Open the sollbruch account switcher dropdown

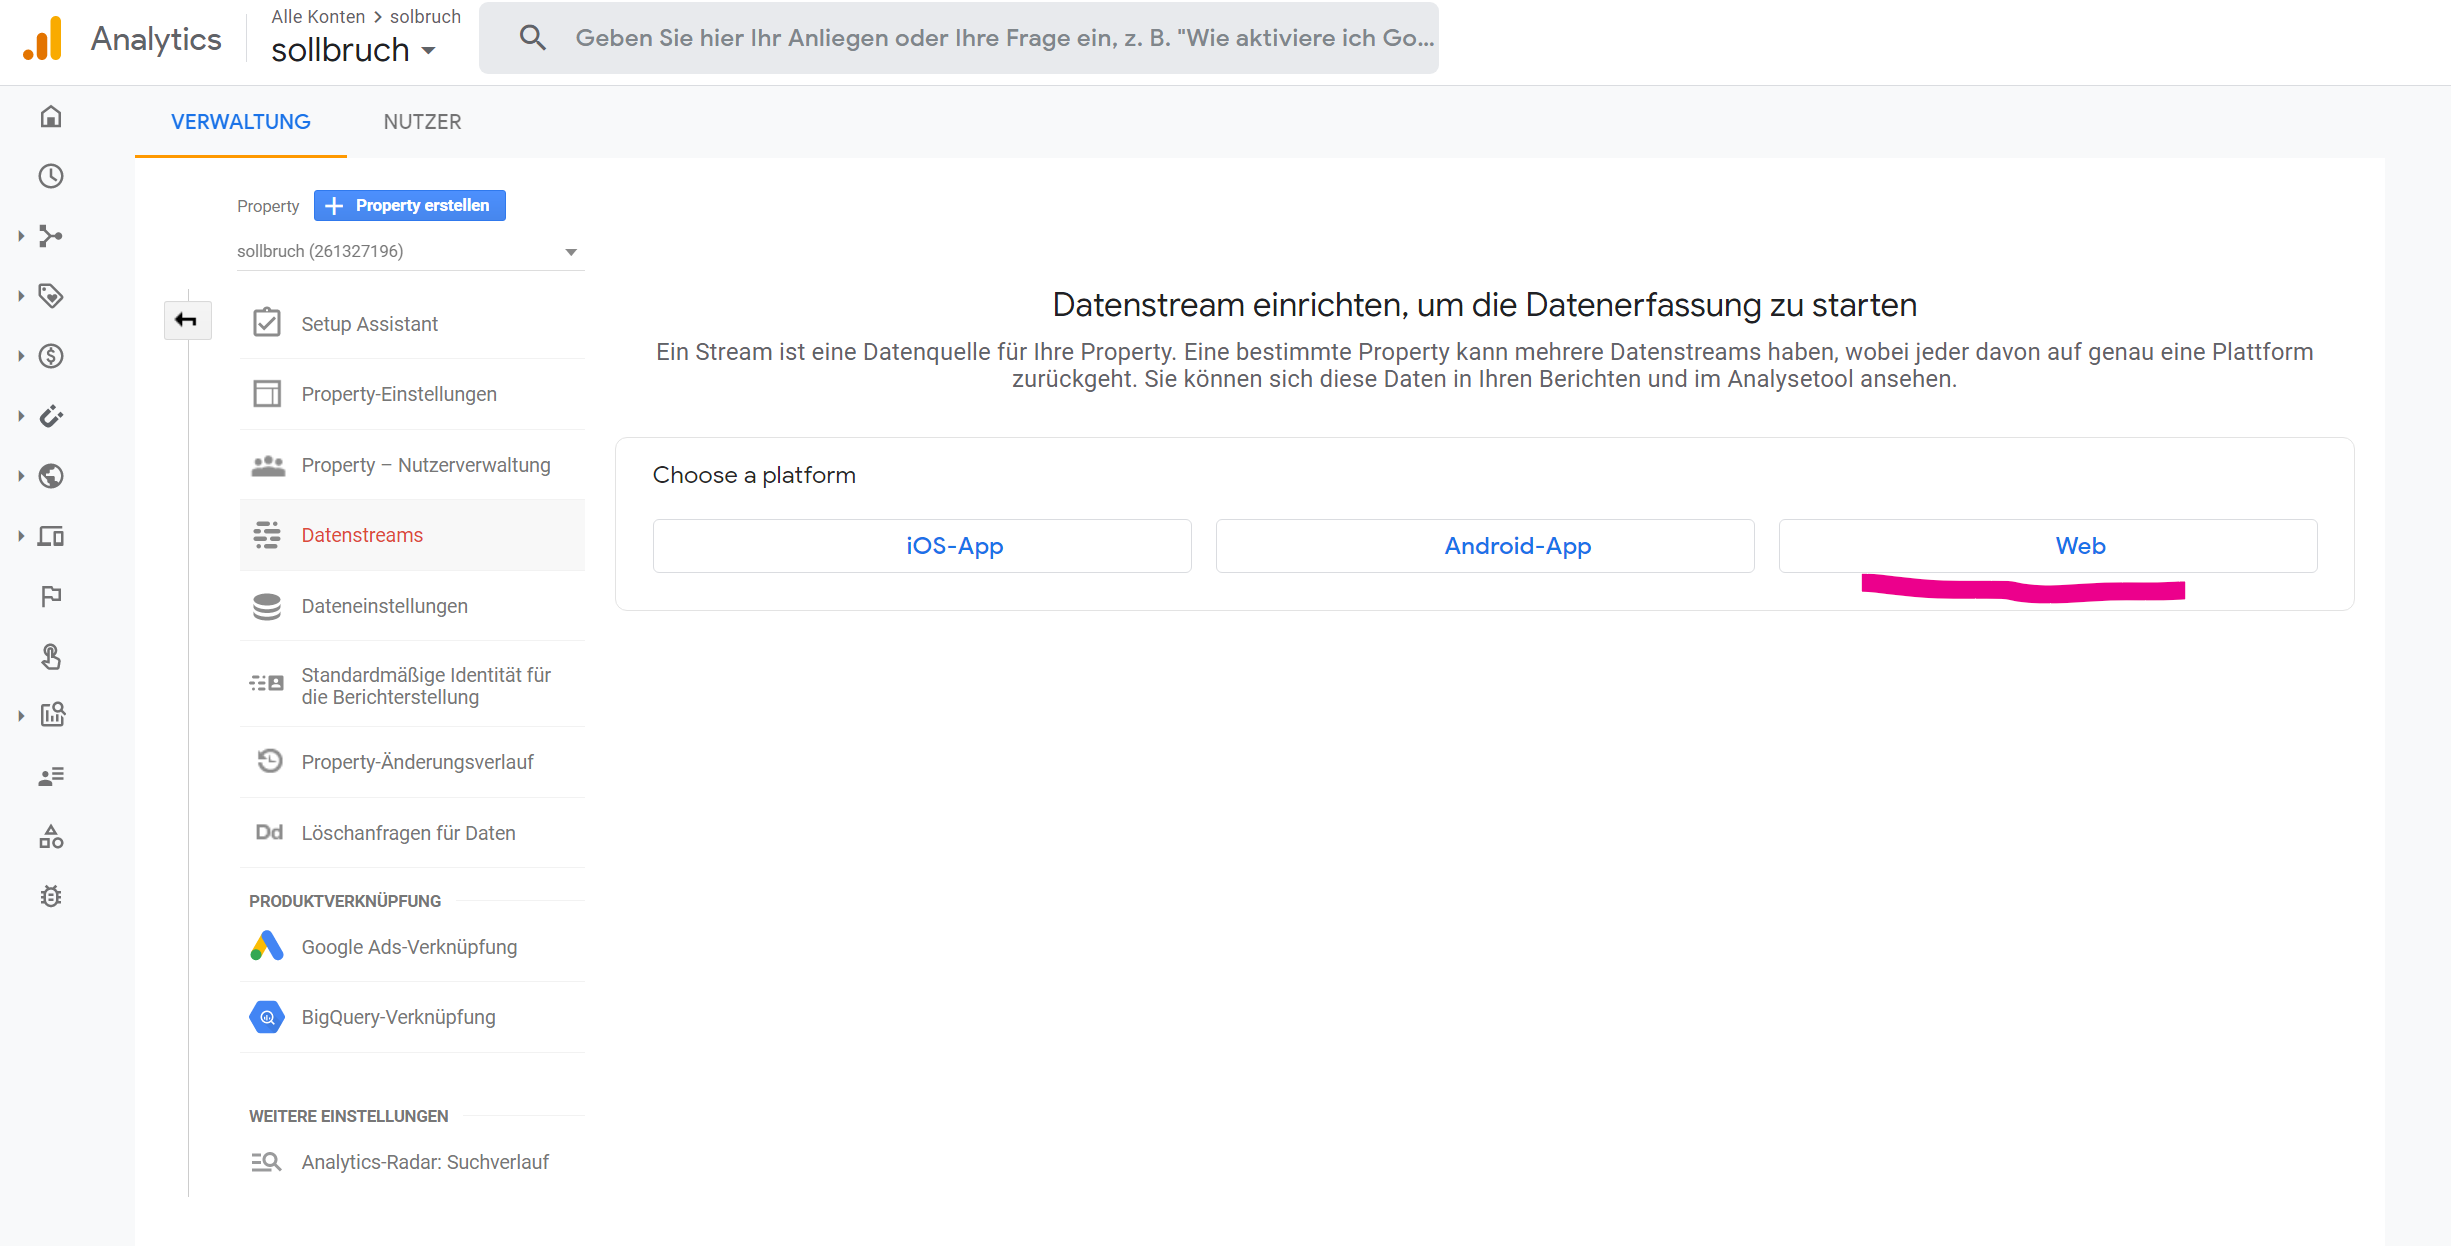pyautogui.click(x=353, y=50)
